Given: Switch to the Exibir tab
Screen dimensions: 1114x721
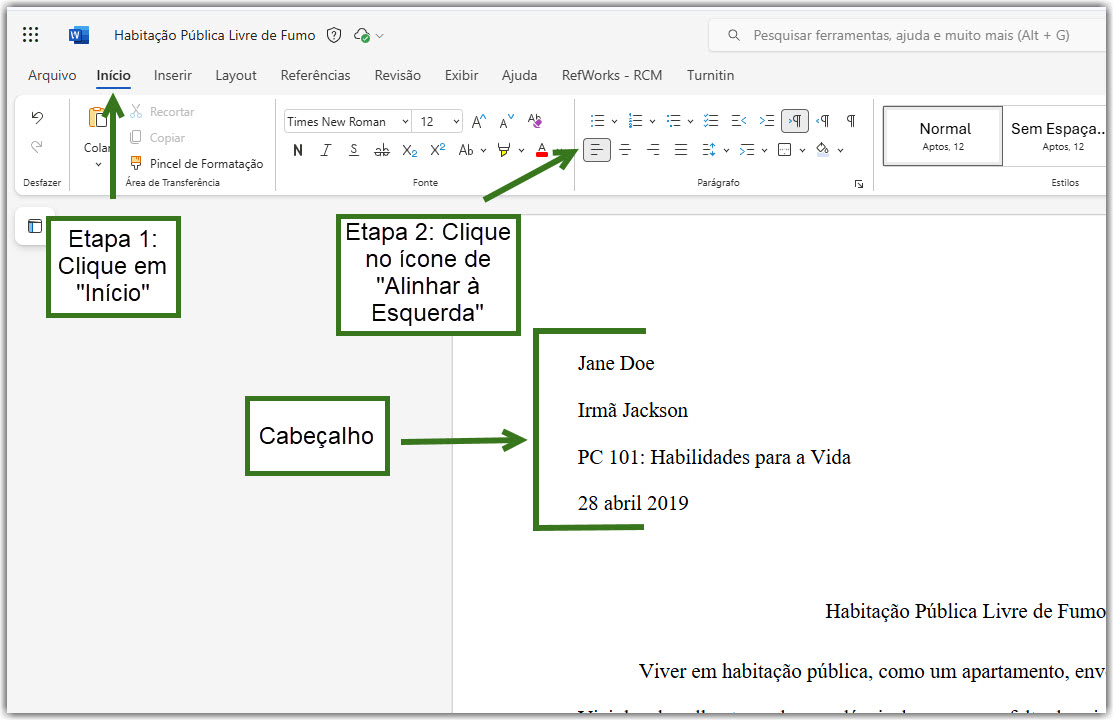Looking at the screenshot, I should (x=462, y=75).
